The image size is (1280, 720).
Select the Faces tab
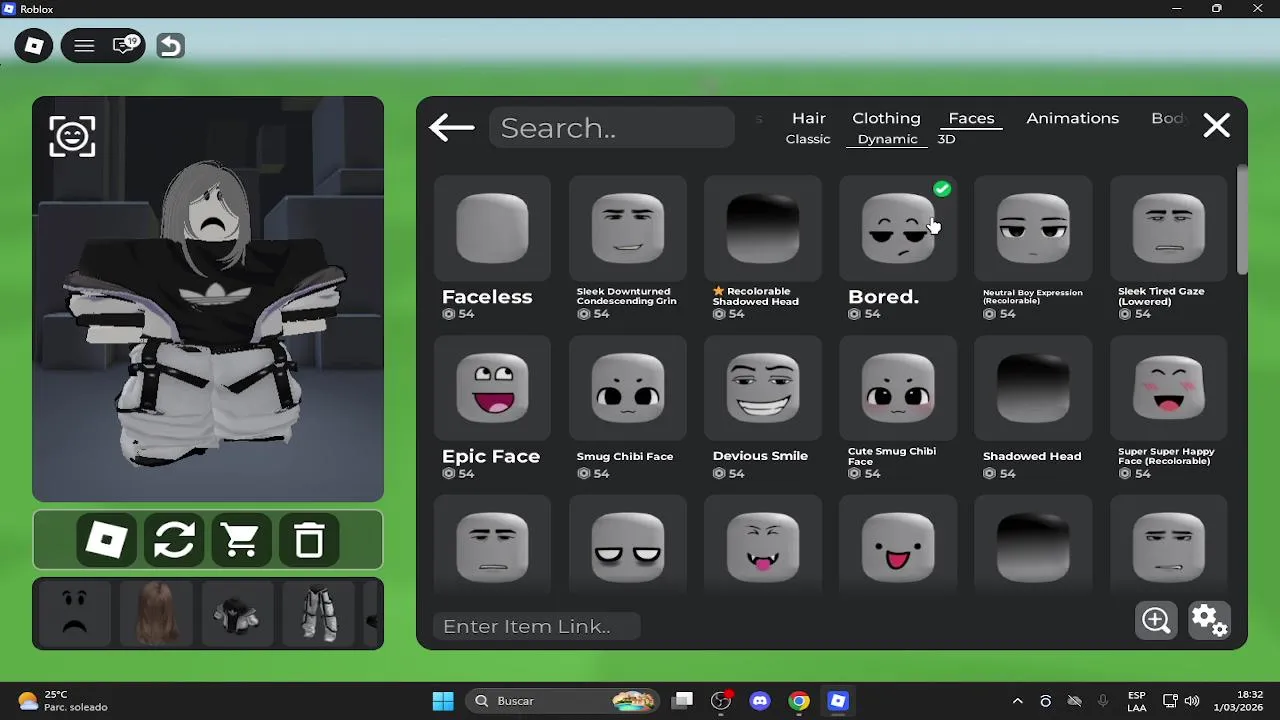click(971, 118)
